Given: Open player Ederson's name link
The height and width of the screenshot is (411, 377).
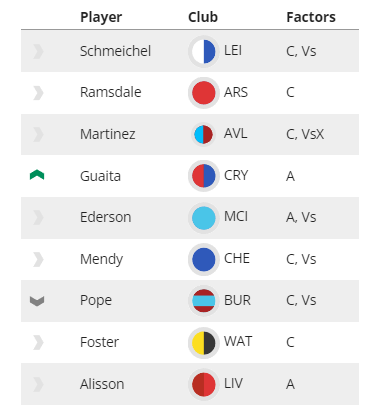Looking at the screenshot, I should tap(106, 217).
